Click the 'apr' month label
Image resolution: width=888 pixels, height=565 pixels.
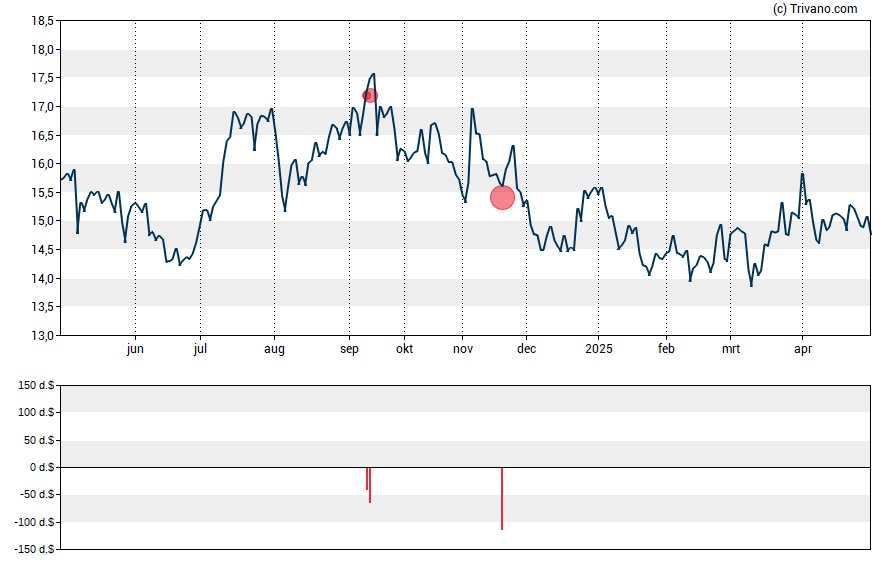coord(802,349)
